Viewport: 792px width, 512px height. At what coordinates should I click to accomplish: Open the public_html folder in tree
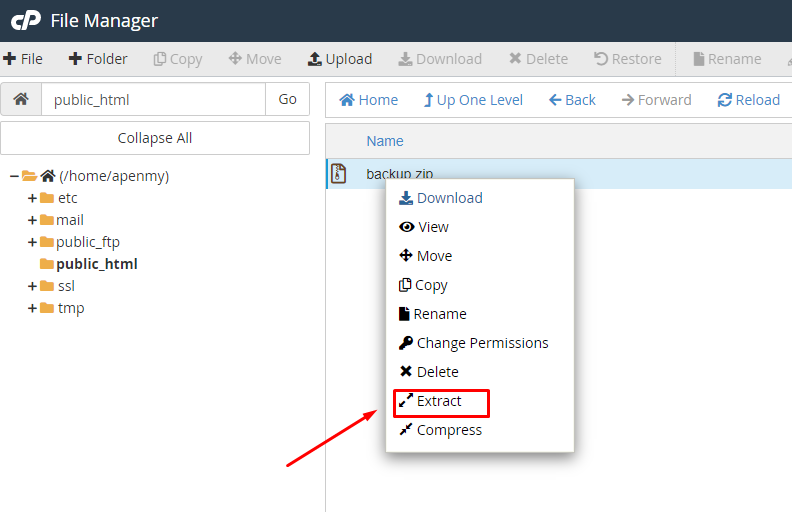tap(96, 264)
